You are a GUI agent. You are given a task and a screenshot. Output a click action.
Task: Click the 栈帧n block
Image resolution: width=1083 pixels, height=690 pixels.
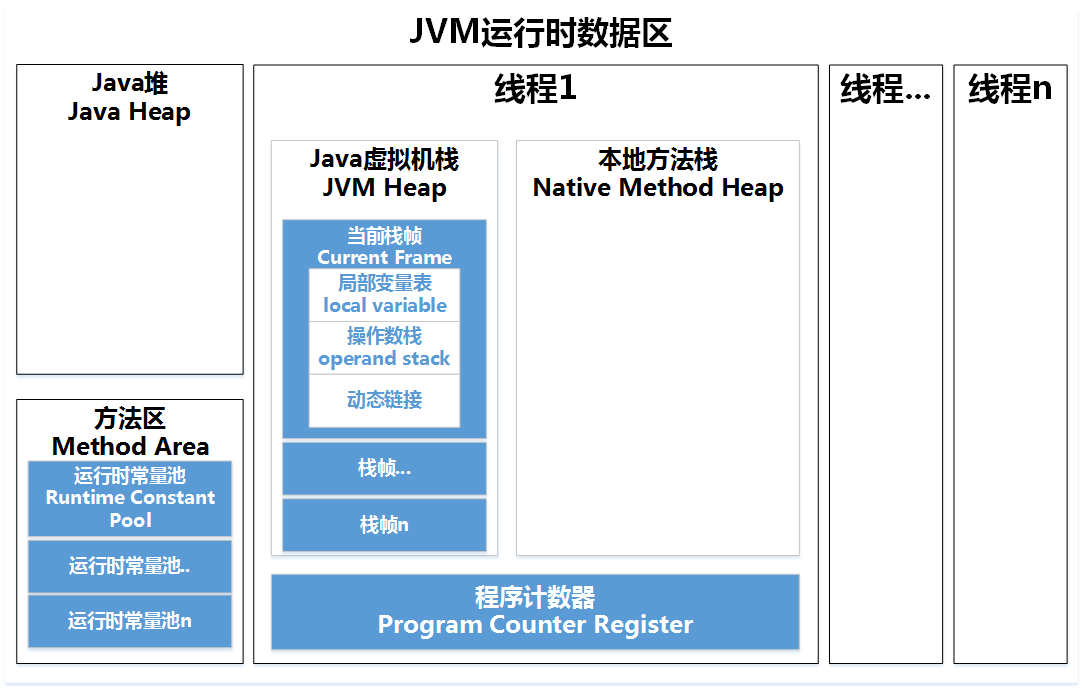(x=384, y=525)
